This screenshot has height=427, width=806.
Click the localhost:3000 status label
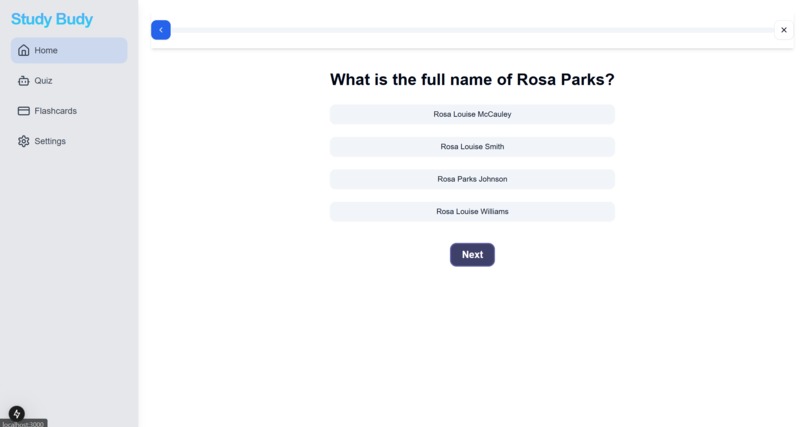[24, 424]
